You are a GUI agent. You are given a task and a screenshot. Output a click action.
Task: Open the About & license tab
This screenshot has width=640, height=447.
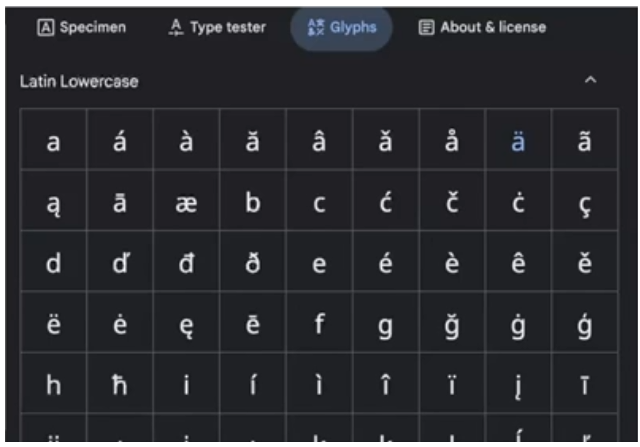[483, 27]
